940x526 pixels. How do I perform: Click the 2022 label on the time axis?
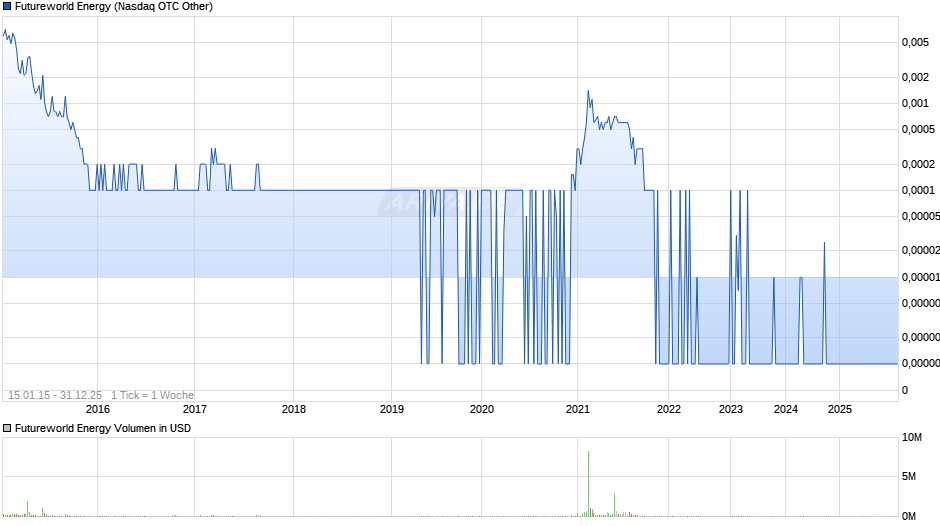point(669,409)
